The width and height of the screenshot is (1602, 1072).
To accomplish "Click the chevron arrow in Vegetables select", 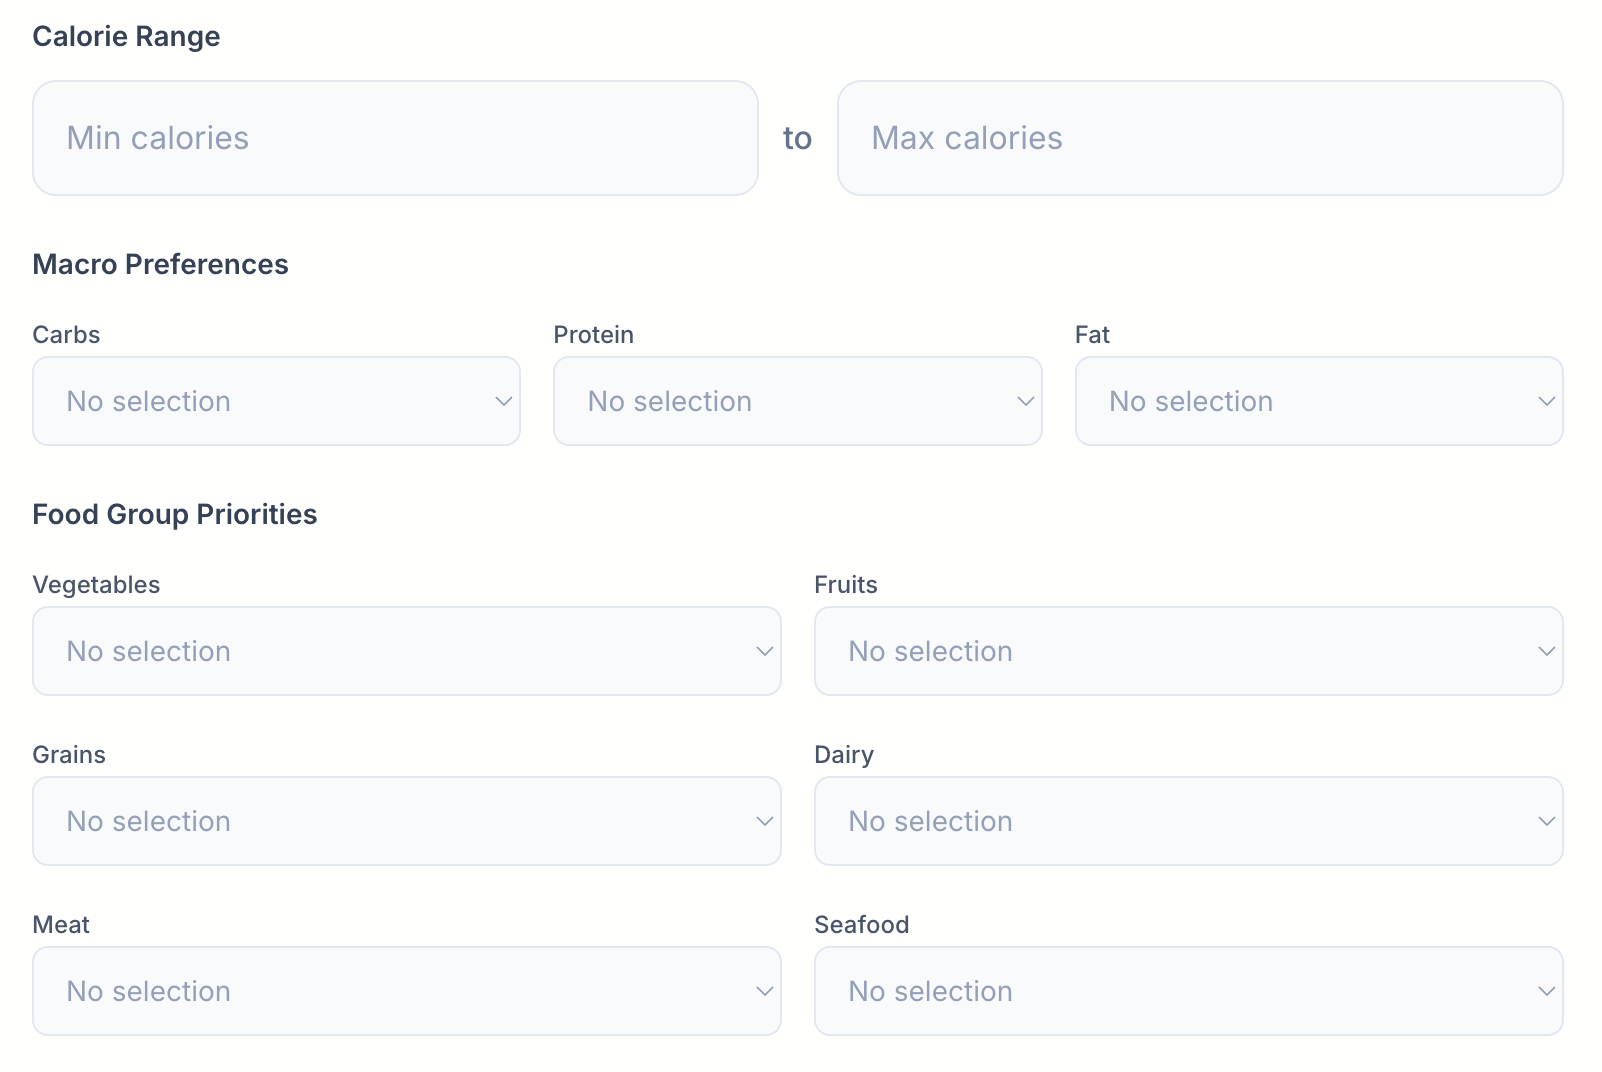I will (x=764, y=651).
